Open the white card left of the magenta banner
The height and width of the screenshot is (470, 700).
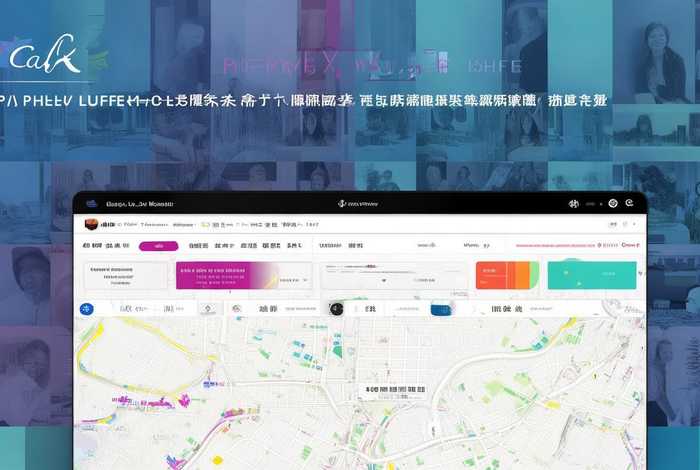[126, 276]
